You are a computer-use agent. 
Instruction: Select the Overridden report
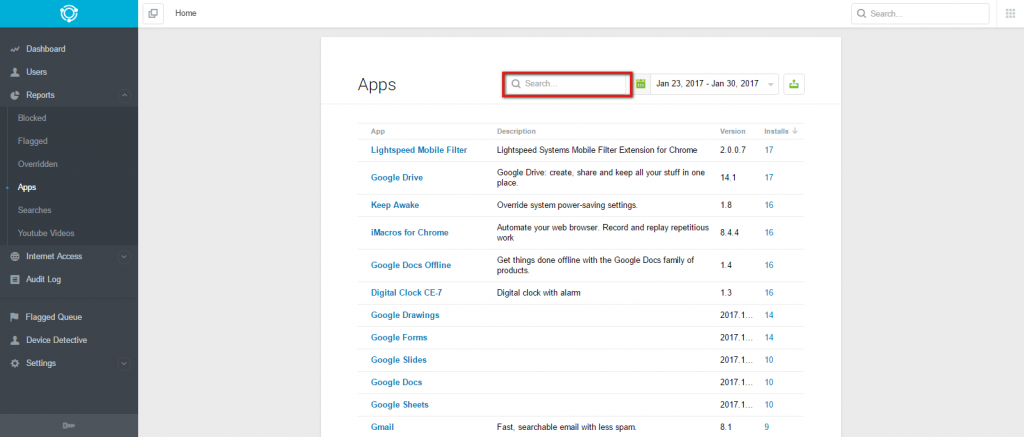[38, 164]
